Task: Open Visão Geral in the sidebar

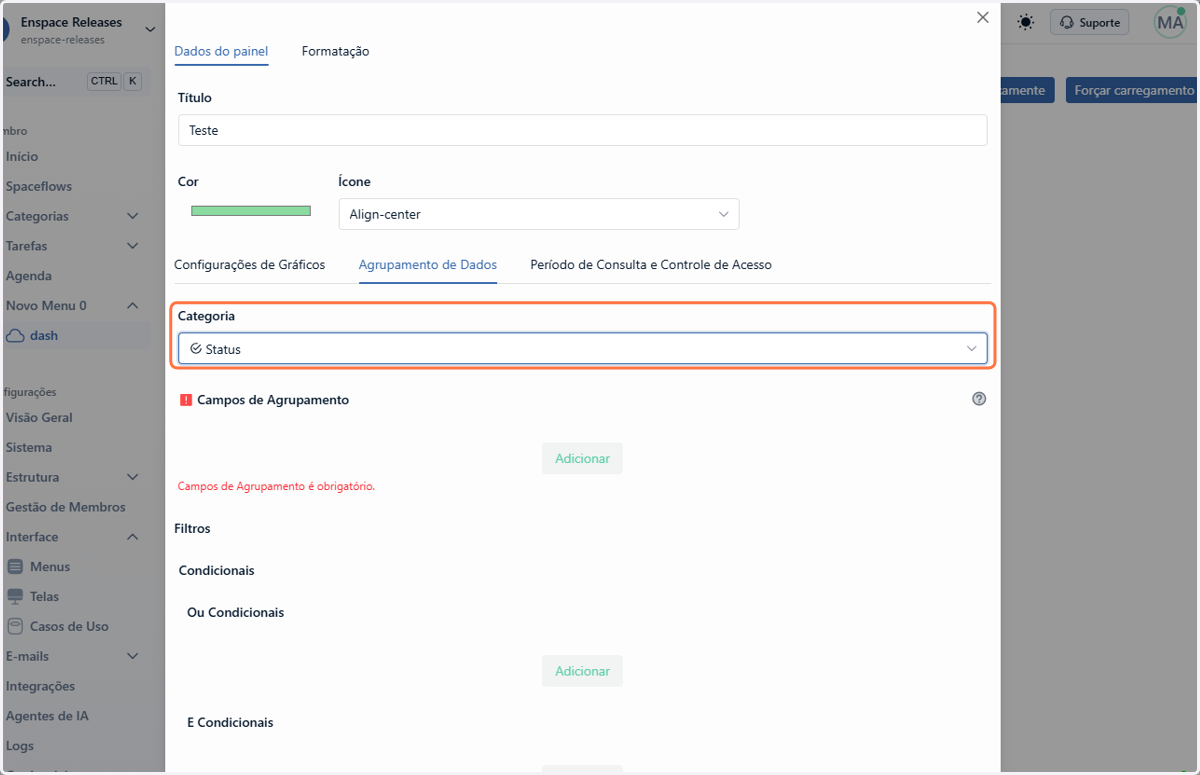Action: point(39,418)
